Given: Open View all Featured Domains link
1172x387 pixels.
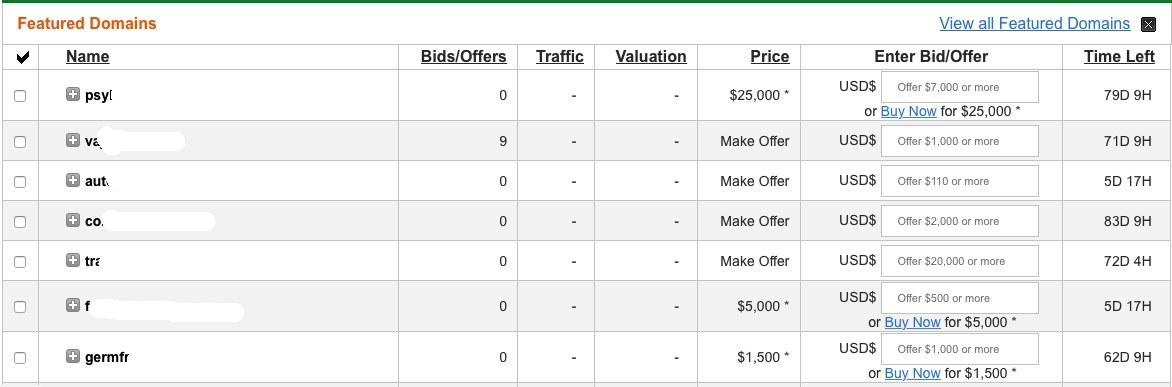Looking at the screenshot, I should [x=1034, y=24].
